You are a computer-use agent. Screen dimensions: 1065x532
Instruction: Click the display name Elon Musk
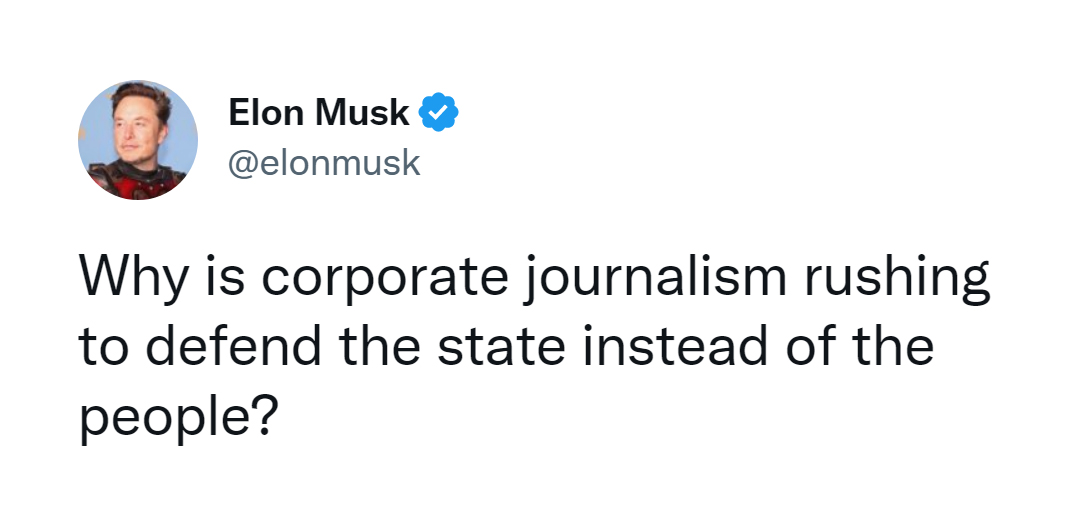[319, 112]
